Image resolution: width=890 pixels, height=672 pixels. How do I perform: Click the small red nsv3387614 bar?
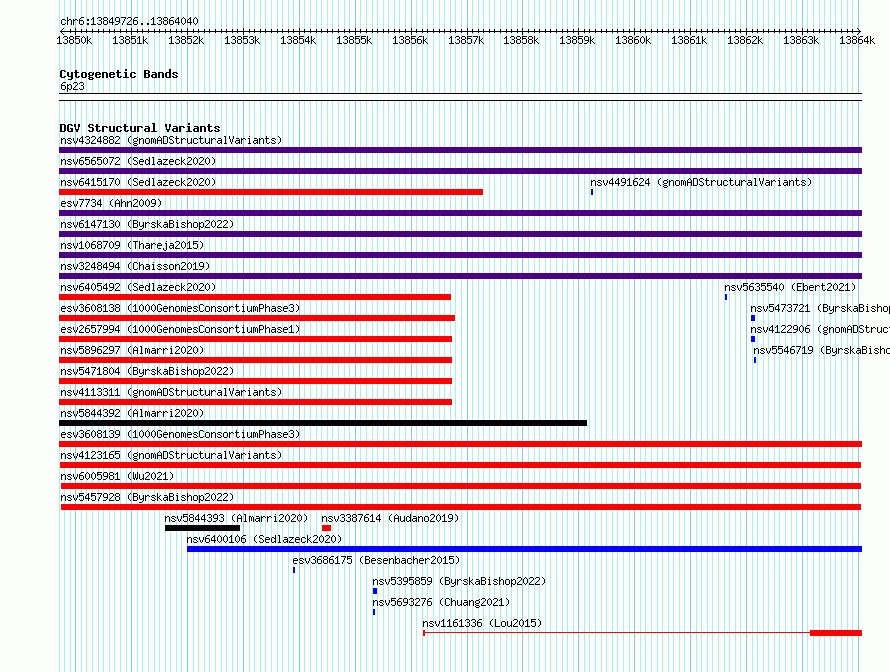[326, 528]
